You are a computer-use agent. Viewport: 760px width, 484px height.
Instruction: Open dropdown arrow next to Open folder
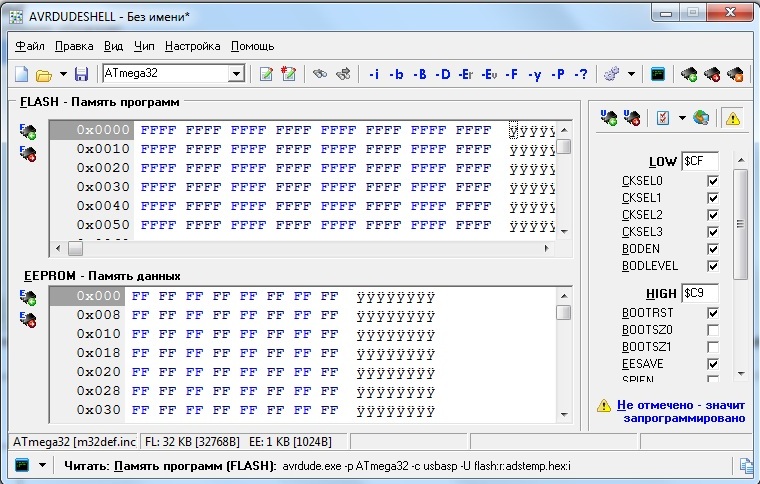click(63, 74)
